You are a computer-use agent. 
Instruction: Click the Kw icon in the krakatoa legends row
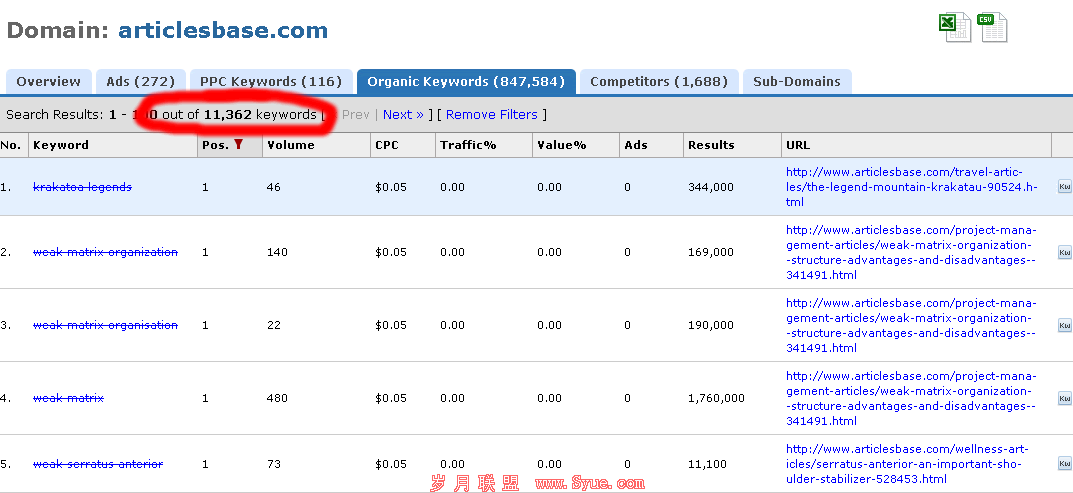click(1064, 187)
